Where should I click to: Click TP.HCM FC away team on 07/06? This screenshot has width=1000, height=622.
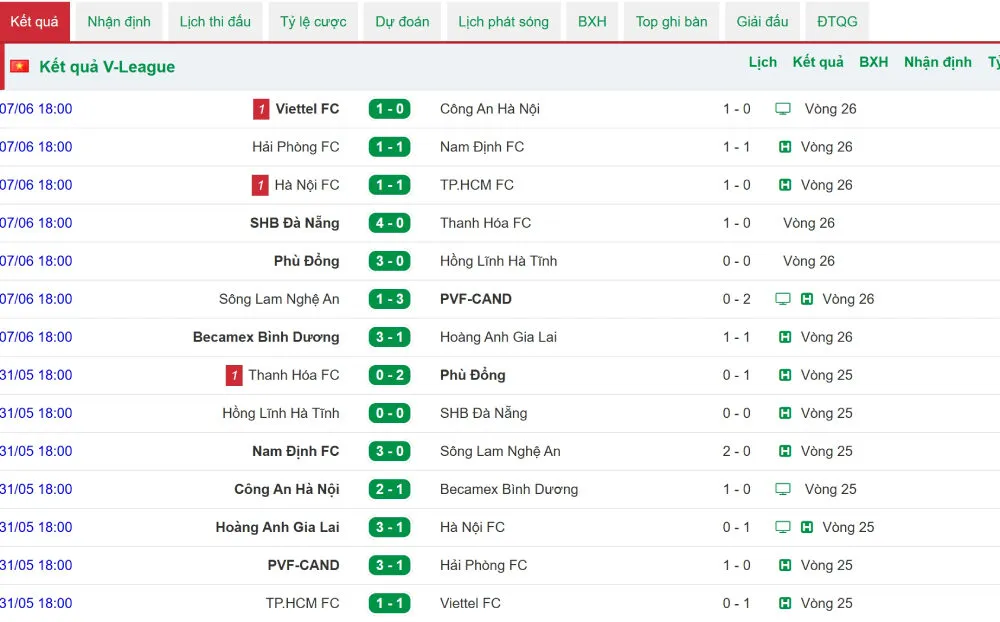coord(476,185)
